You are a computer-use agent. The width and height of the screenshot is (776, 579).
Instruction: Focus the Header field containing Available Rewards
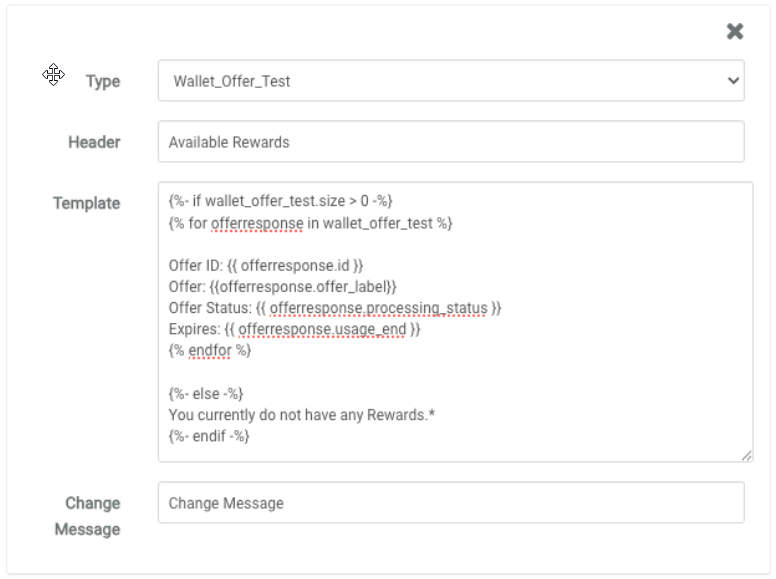[x=450, y=142]
